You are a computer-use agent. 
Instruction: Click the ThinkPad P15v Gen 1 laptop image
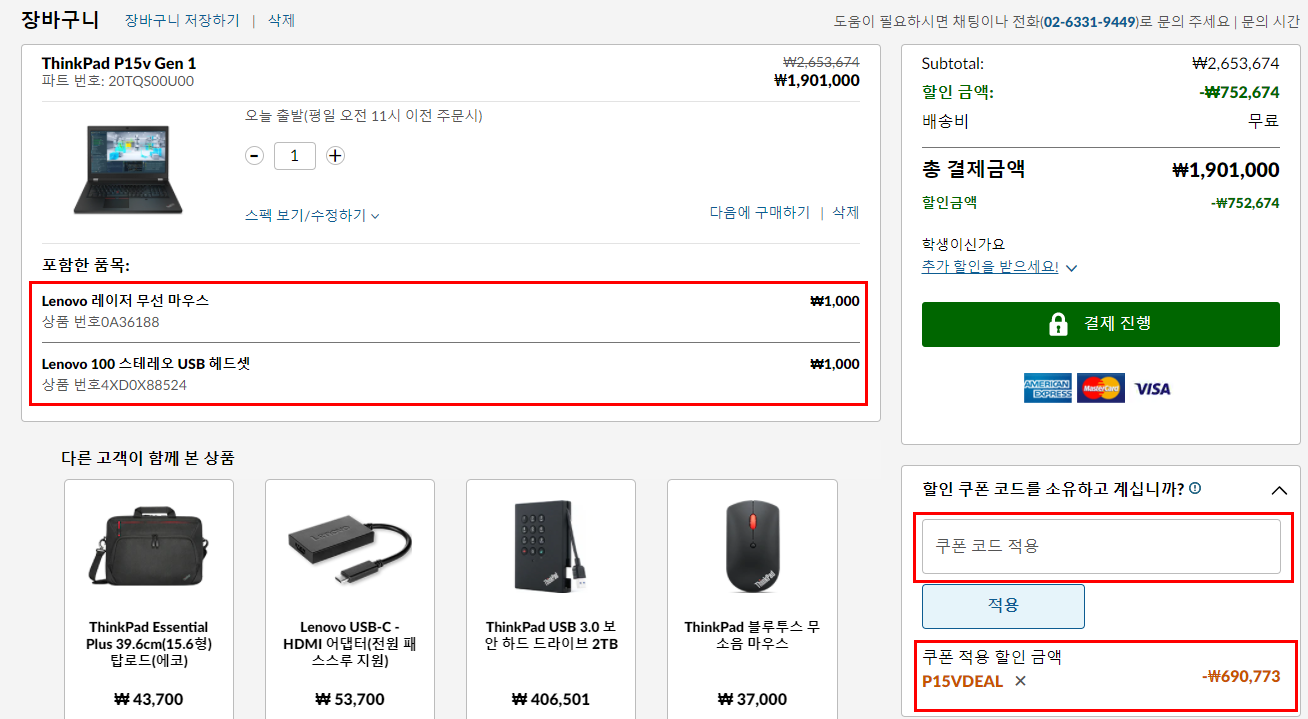tap(128, 169)
